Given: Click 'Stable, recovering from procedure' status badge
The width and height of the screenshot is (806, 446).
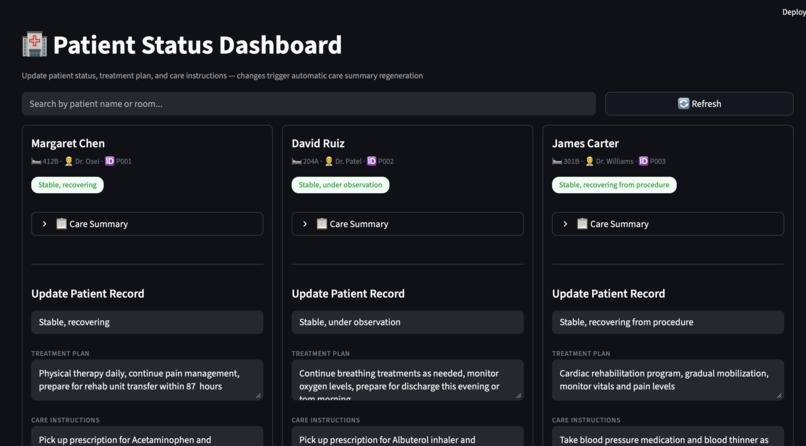Looking at the screenshot, I should [614, 185].
